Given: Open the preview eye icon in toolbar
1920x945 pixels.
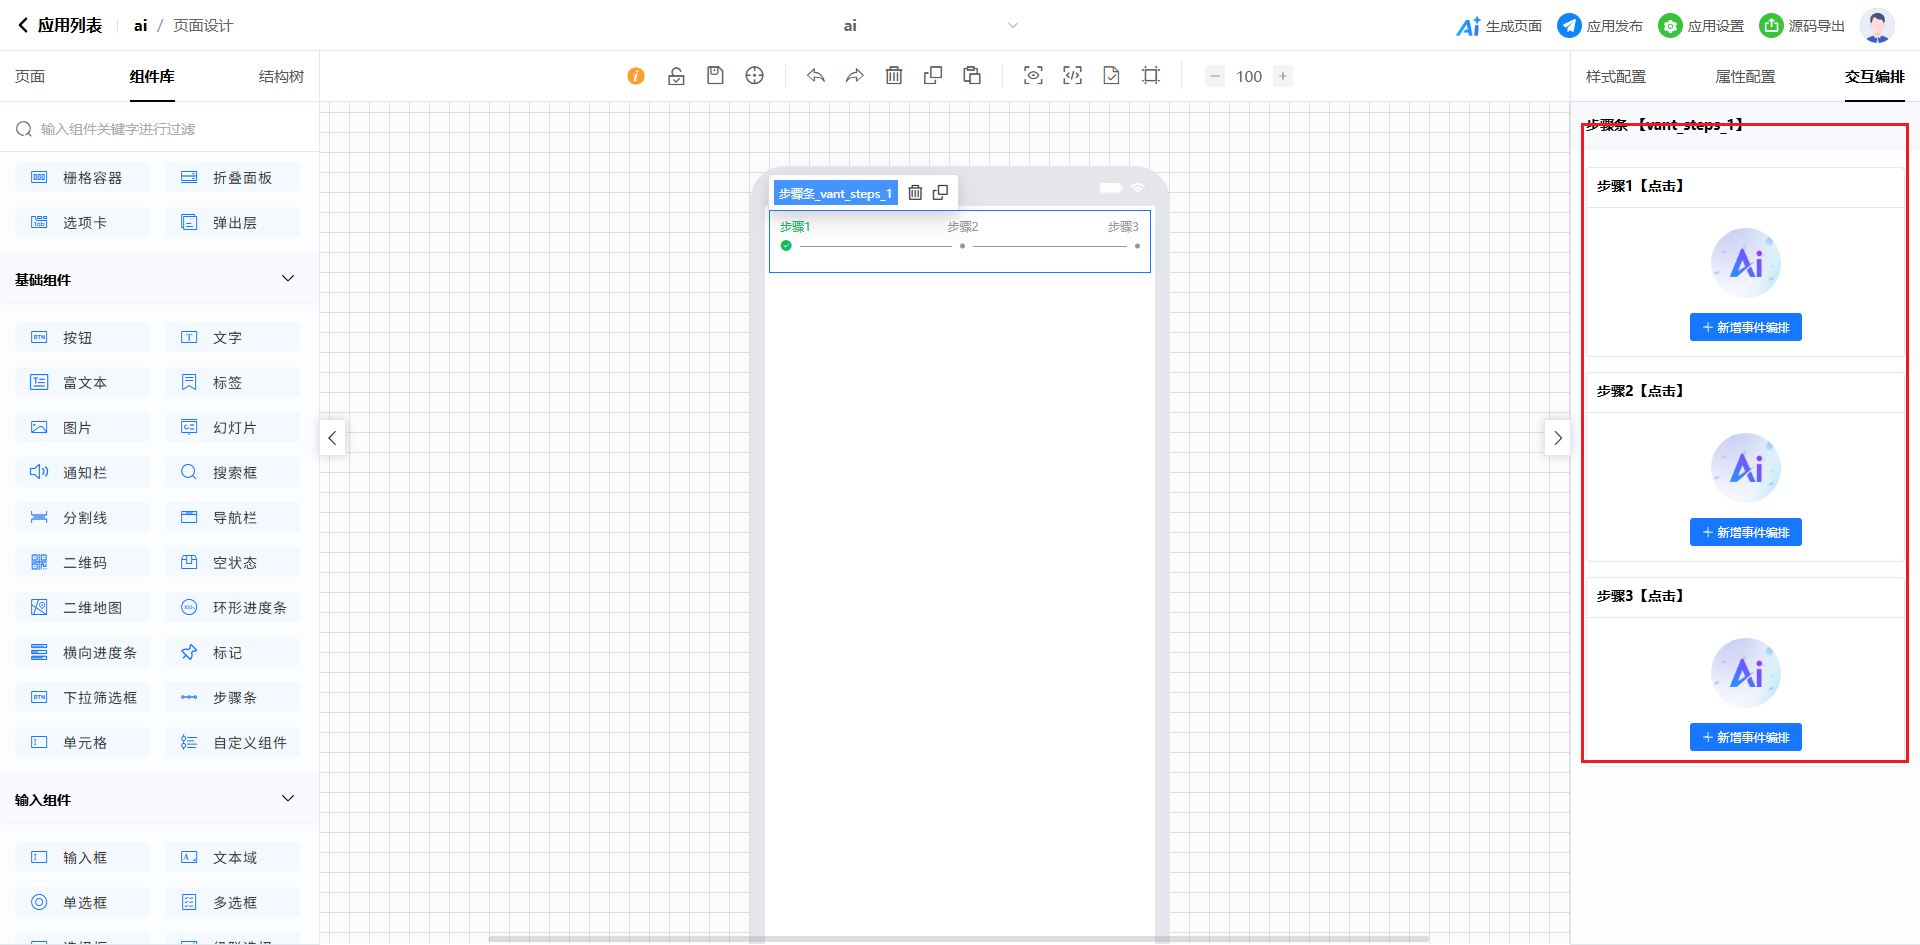Looking at the screenshot, I should click(x=1033, y=76).
